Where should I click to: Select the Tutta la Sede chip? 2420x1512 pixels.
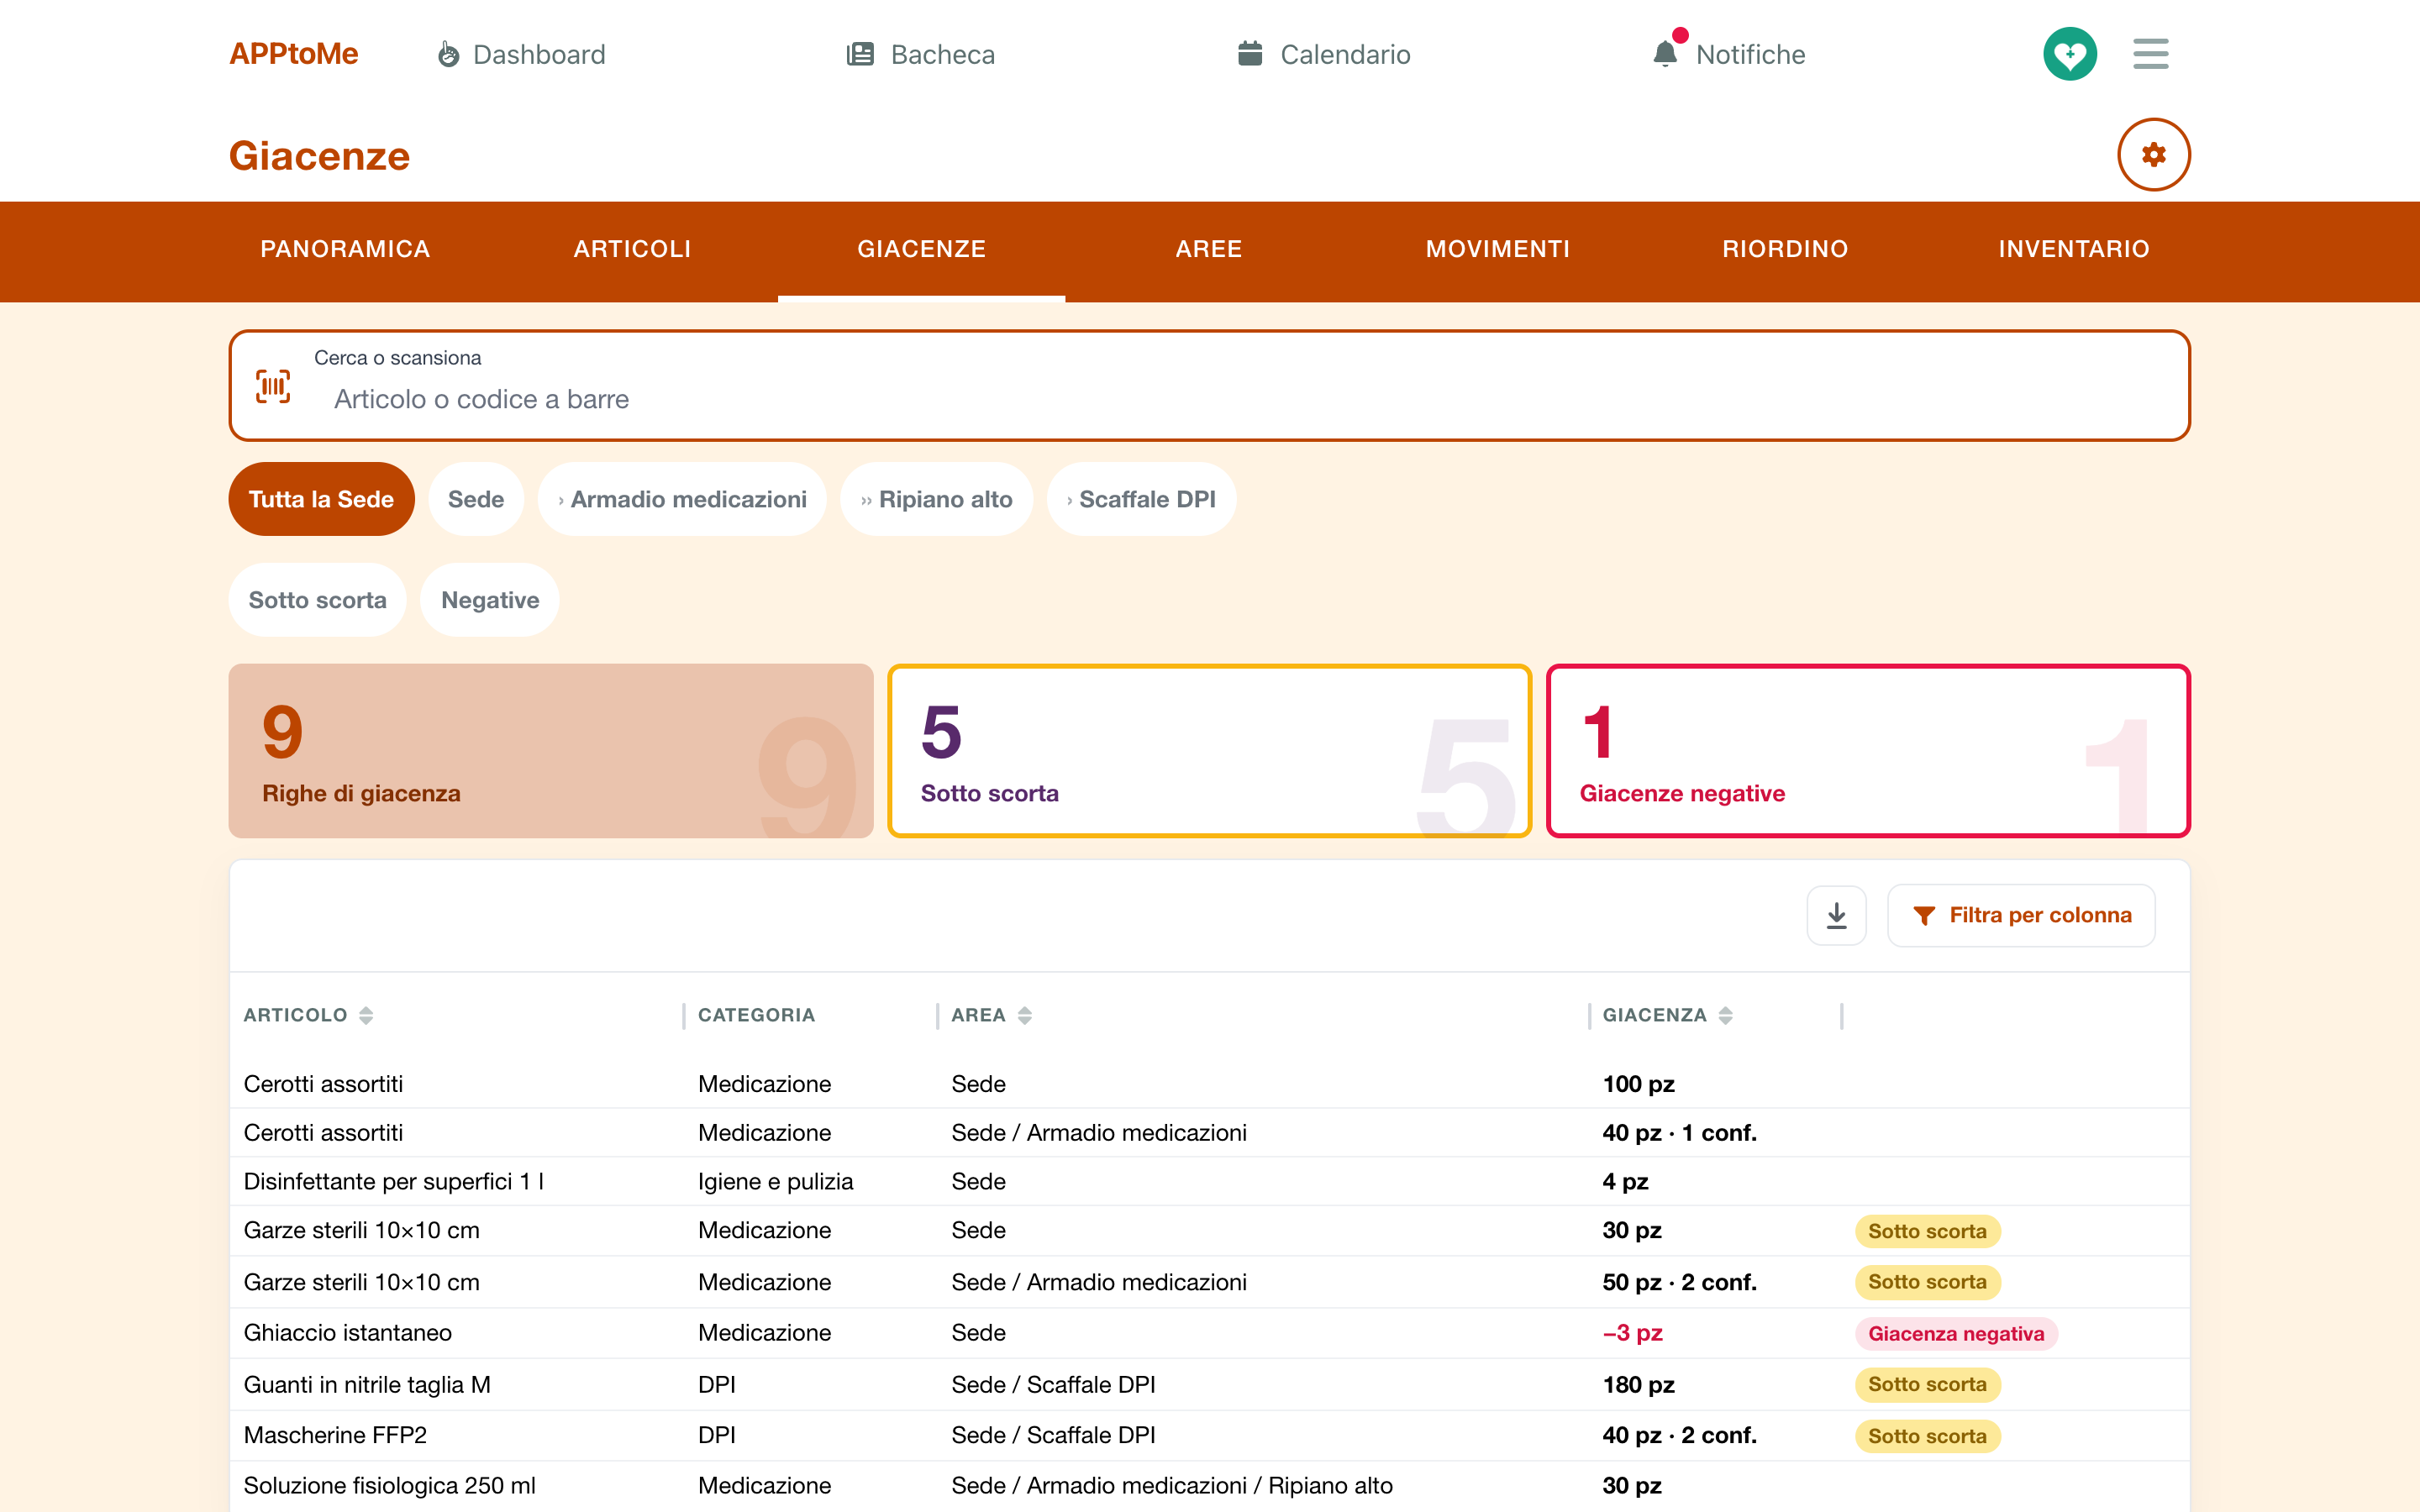point(321,499)
